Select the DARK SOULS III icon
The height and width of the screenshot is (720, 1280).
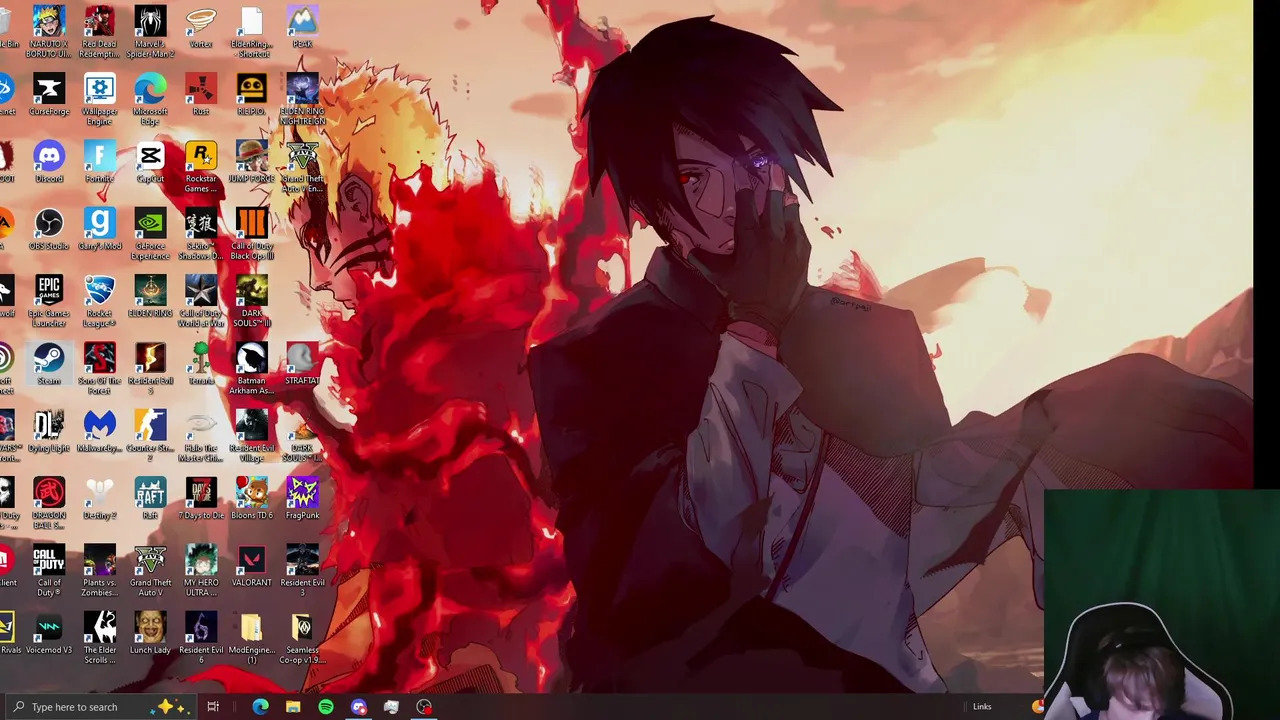251,300
